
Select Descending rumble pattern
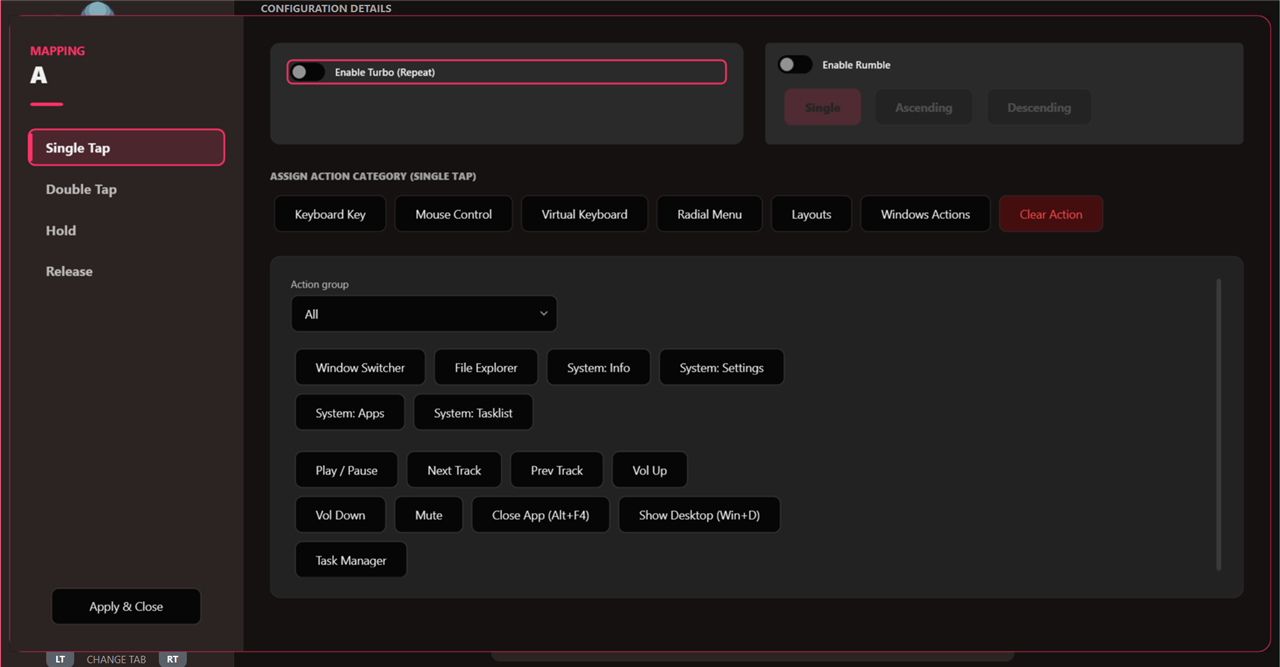tap(1039, 108)
